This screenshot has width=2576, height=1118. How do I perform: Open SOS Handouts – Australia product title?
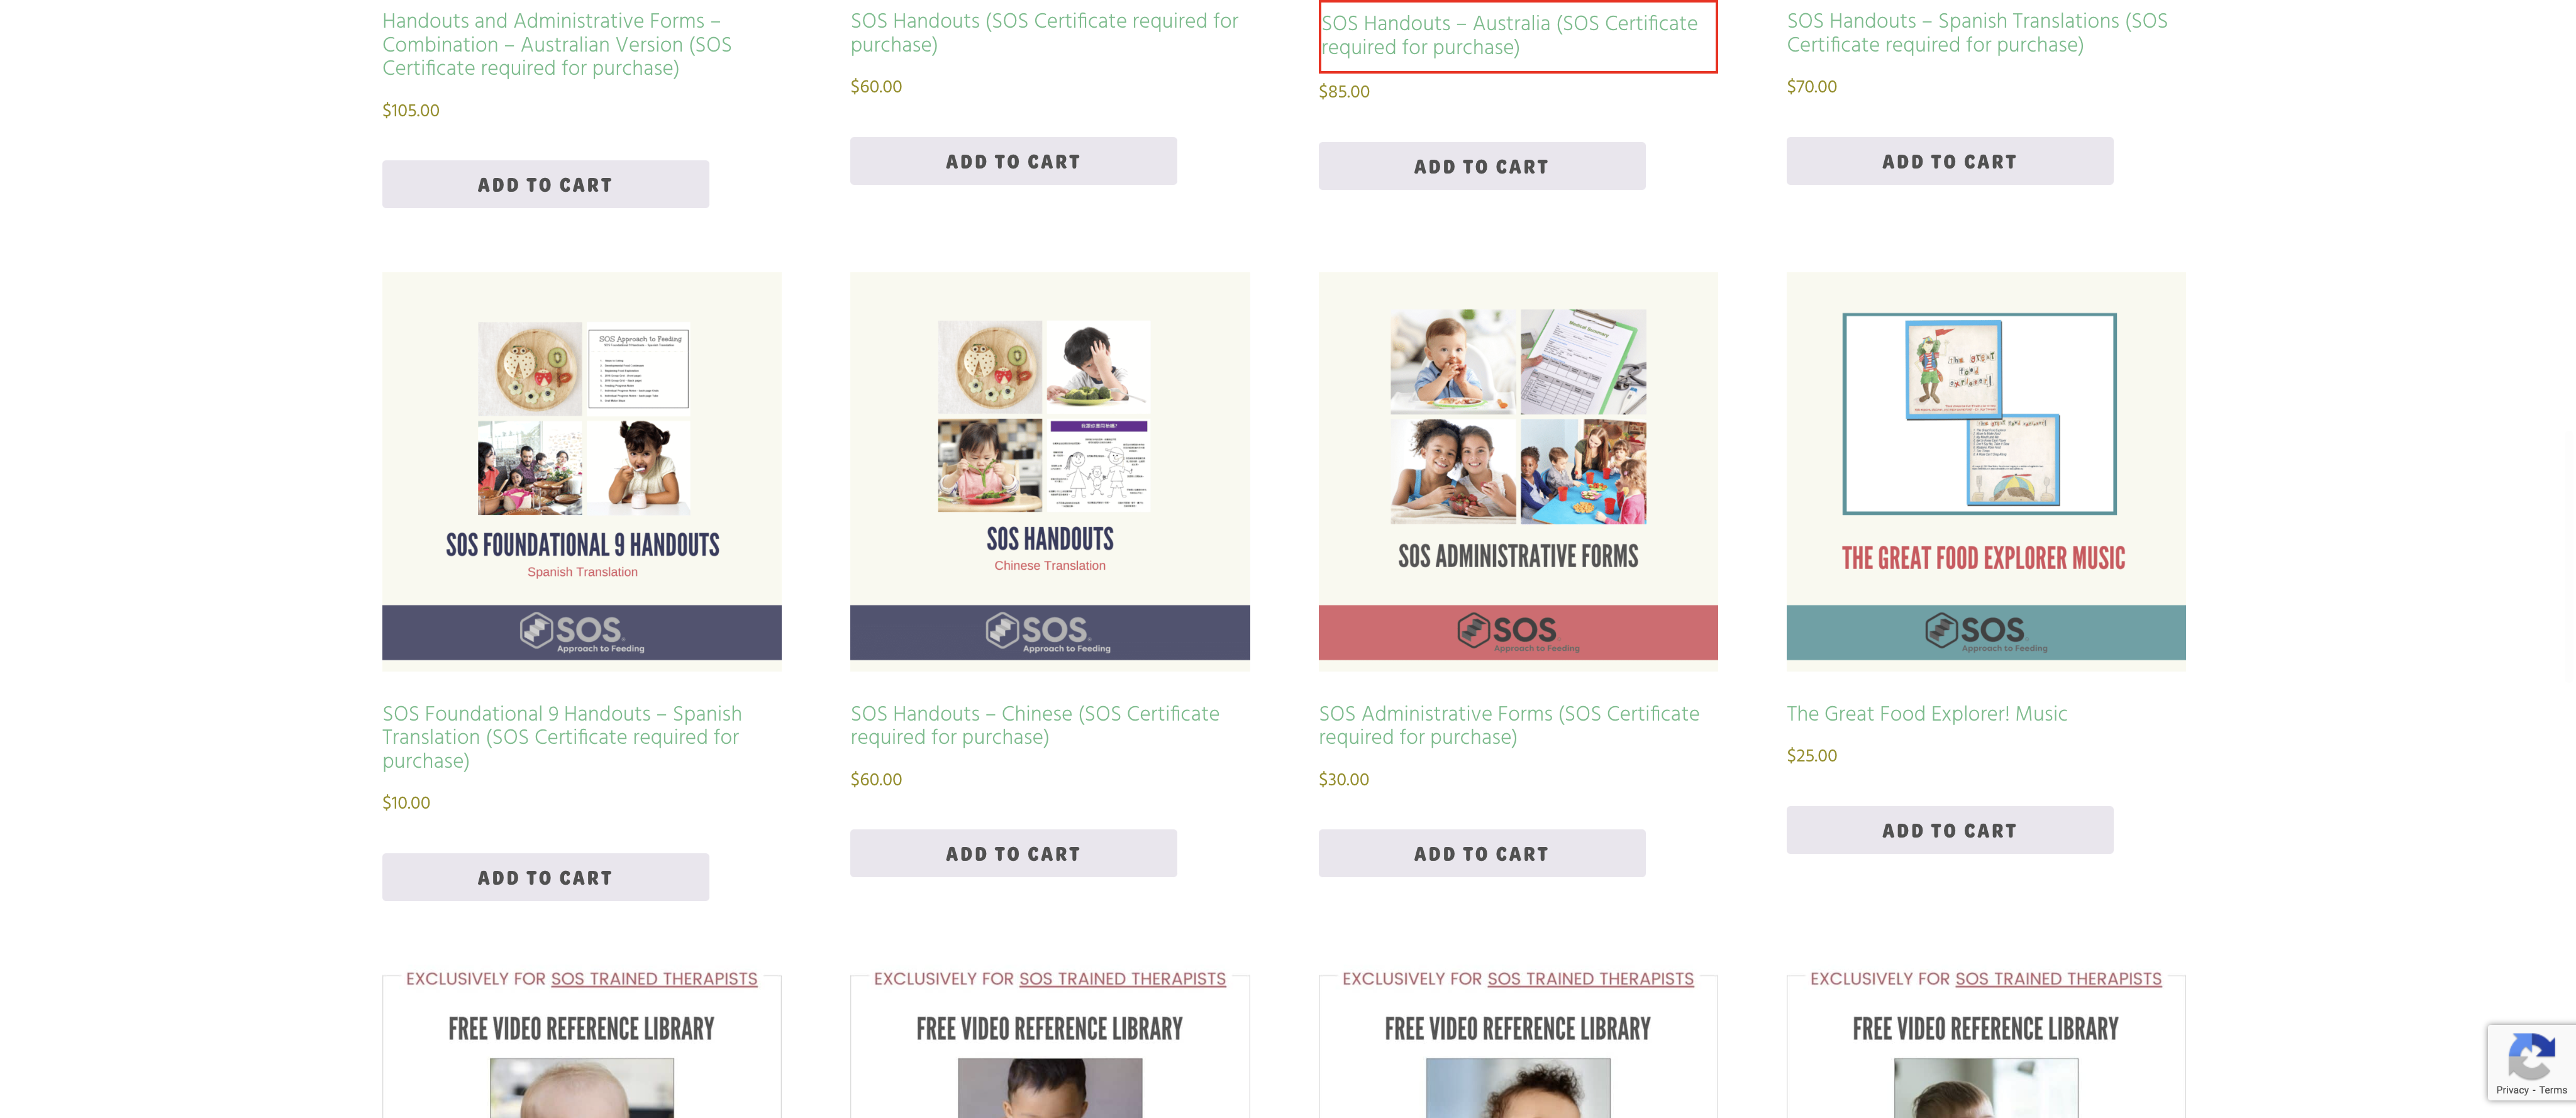(x=1509, y=35)
